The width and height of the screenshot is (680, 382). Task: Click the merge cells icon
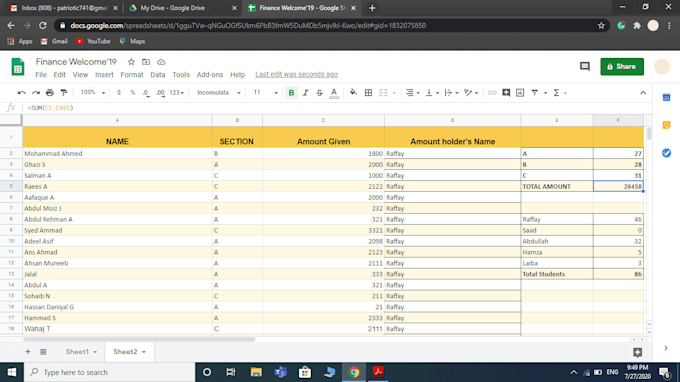[383, 93]
